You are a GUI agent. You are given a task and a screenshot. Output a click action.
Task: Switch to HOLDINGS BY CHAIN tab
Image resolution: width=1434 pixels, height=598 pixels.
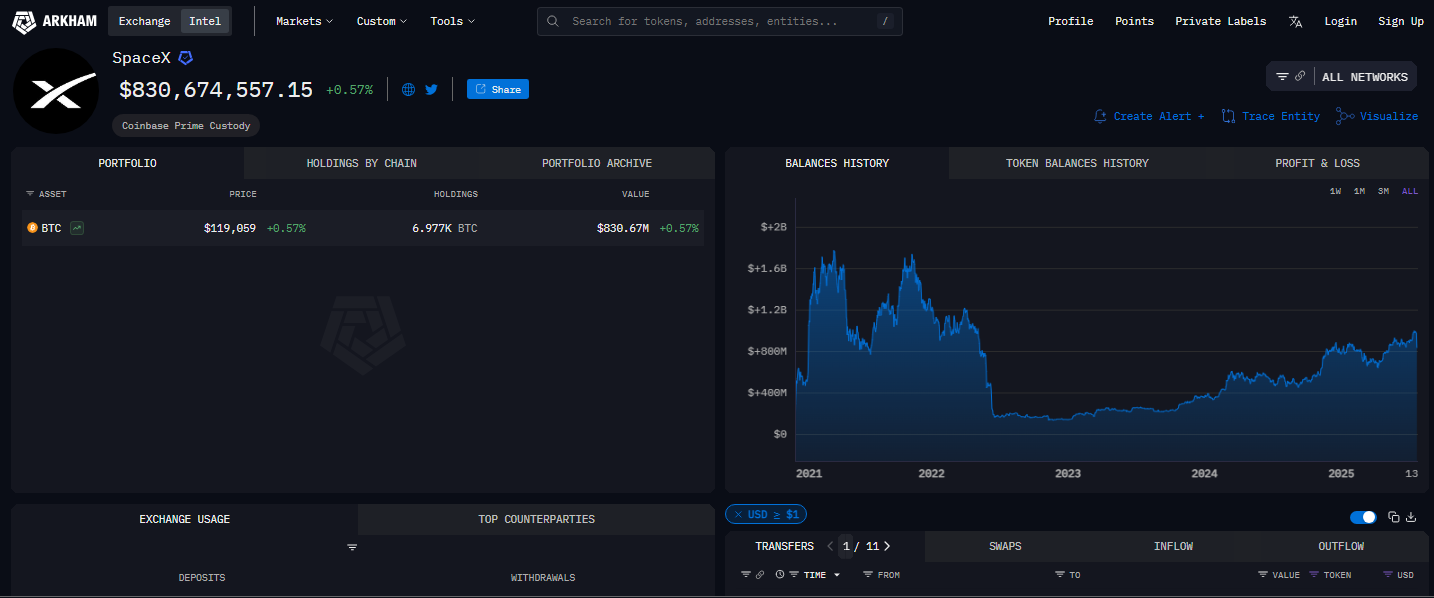tap(361, 163)
